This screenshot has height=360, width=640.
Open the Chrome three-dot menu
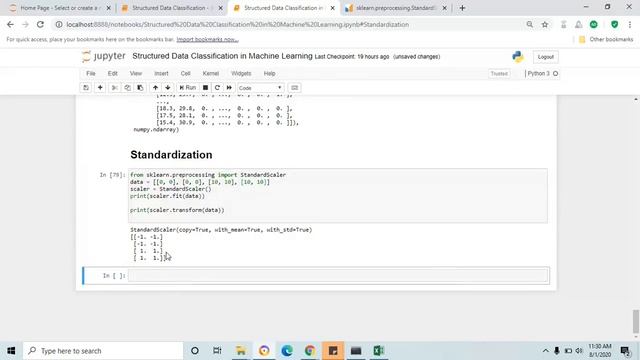(630, 24)
